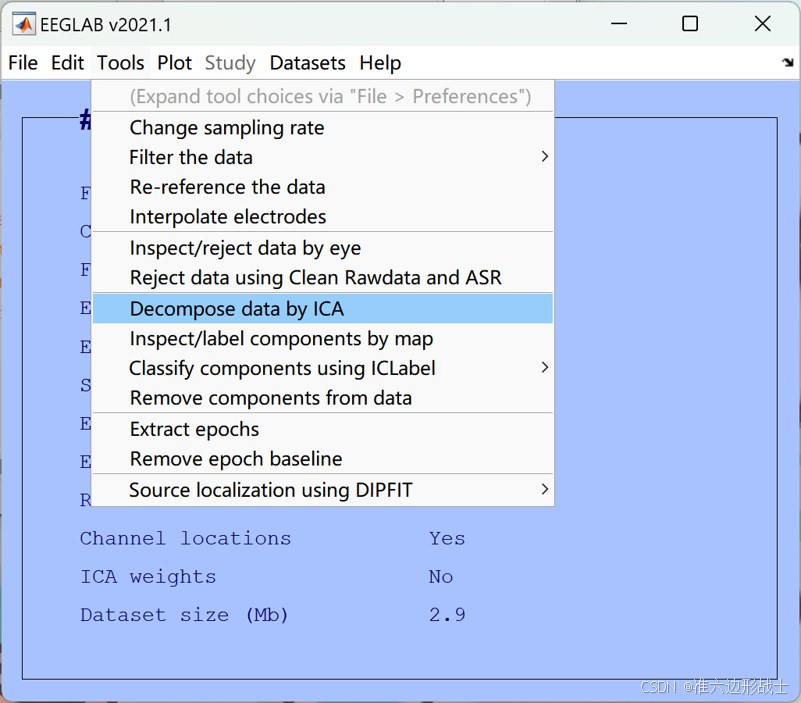Open the grayed-out Study menu
The image size is (801, 703).
pos(230,63)
